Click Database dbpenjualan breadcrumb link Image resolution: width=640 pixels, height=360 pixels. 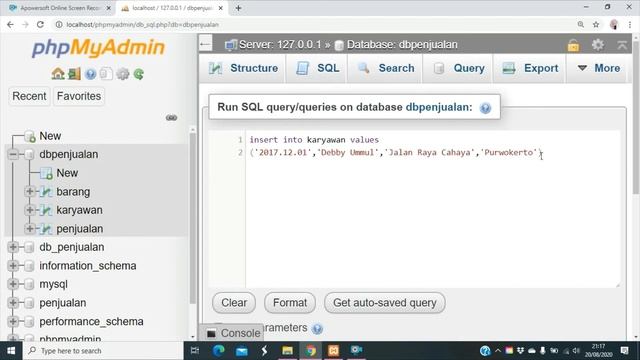pos(402,44)
